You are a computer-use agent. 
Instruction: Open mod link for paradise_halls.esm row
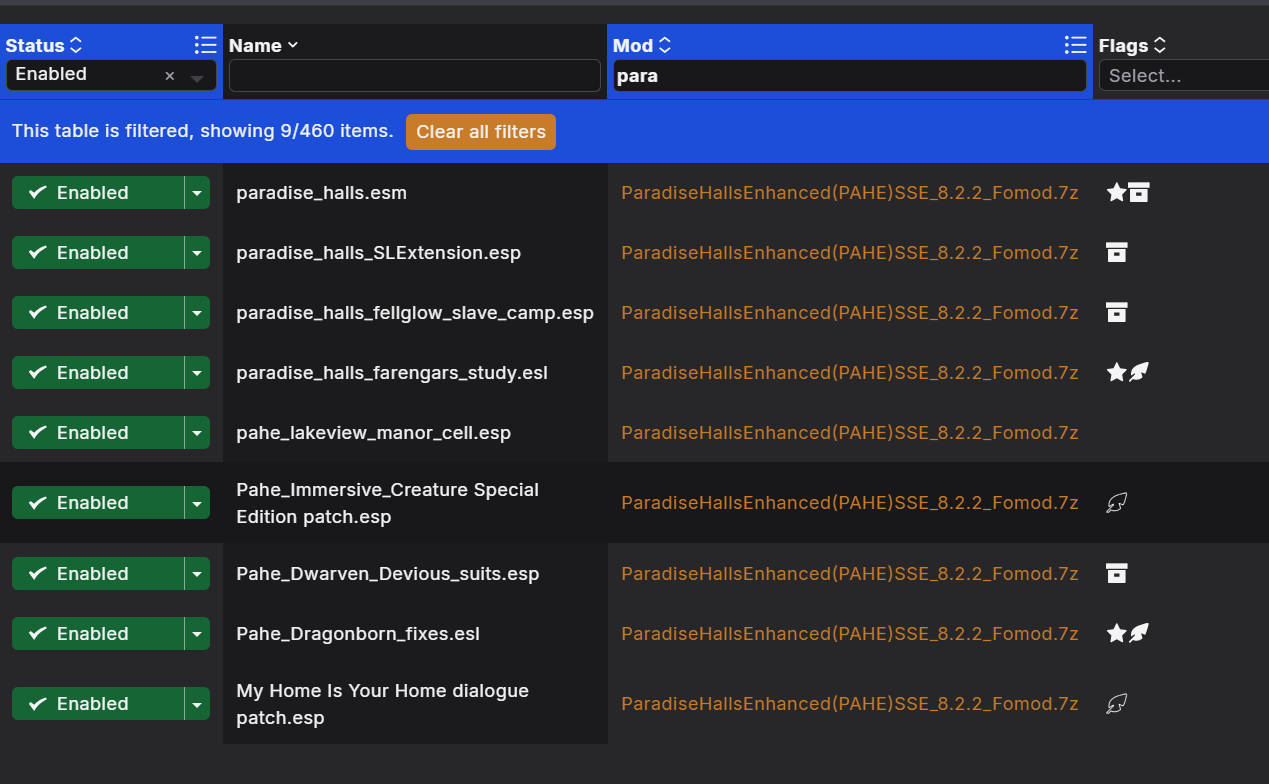pos(850,193)
